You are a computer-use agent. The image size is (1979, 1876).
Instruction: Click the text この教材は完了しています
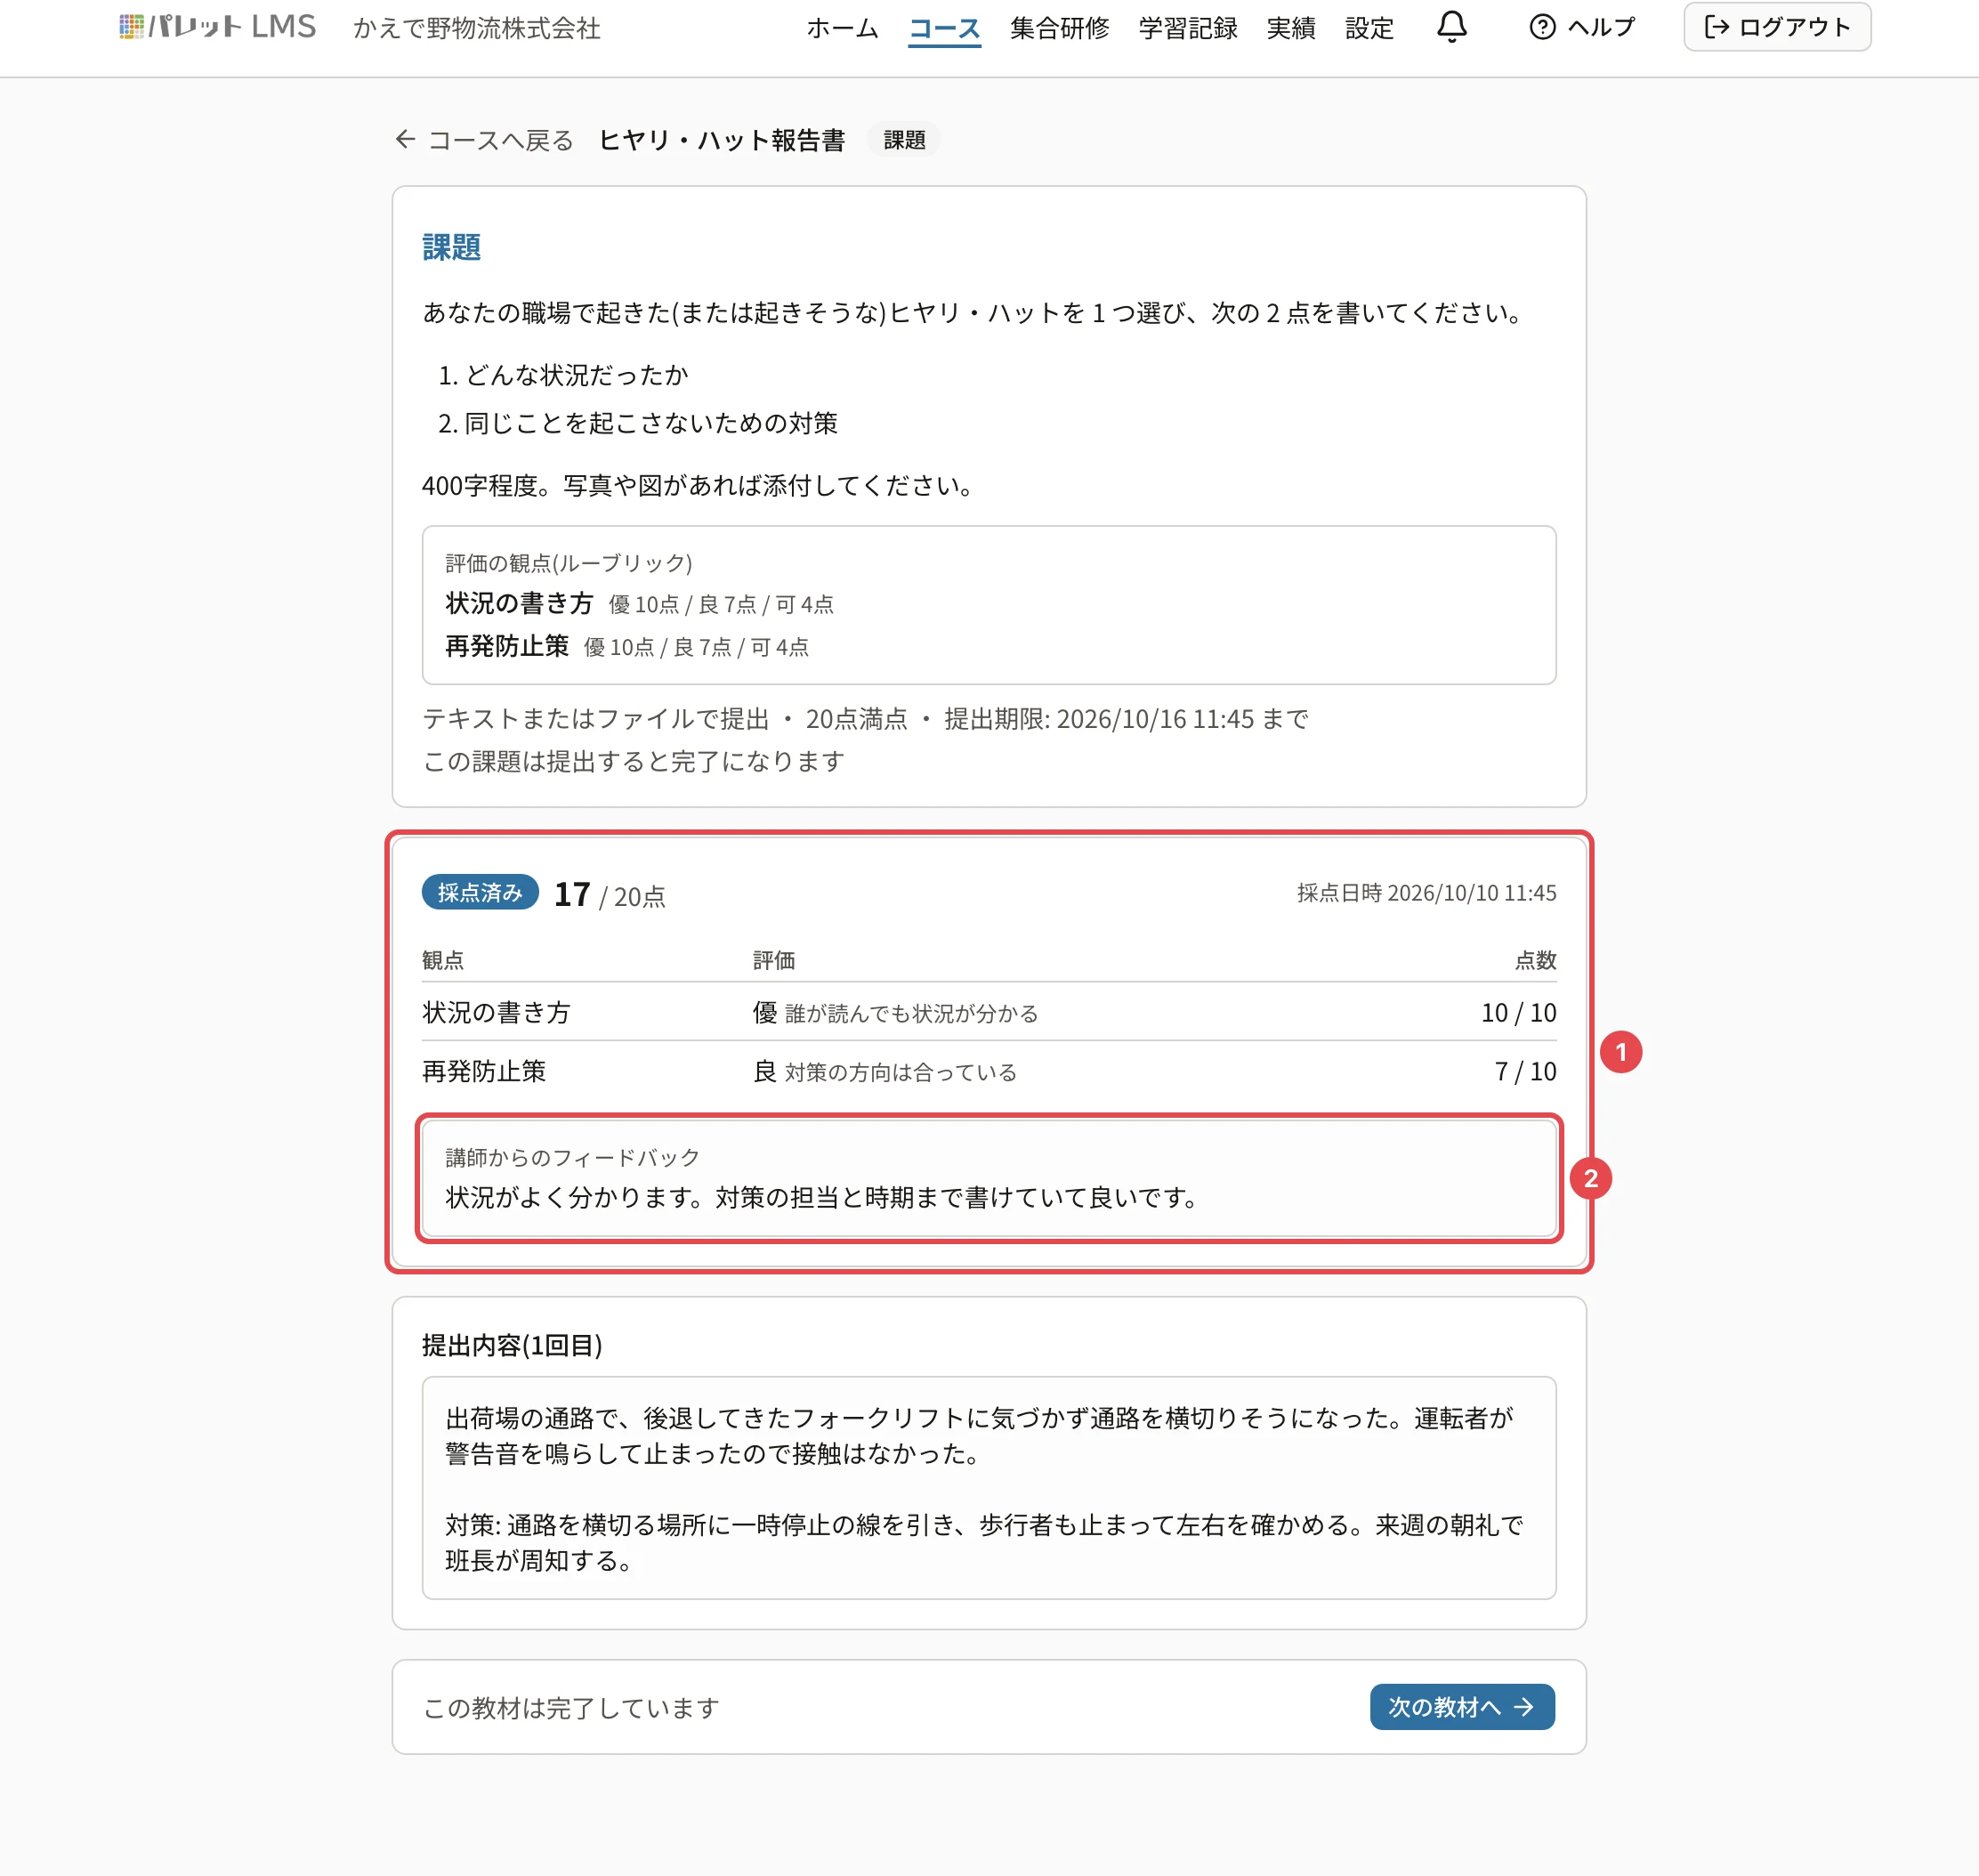click(x=571, y=1708)
